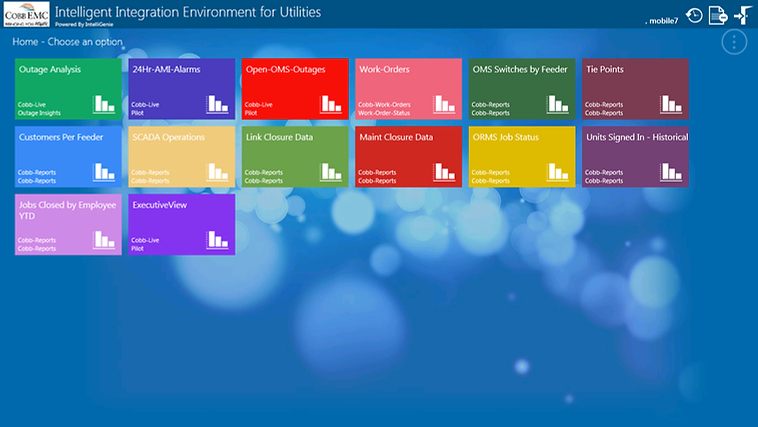The width and height of the screenshot is (758, 427).
Task: Click the document remove icon in header
Action: coord(718,15)
